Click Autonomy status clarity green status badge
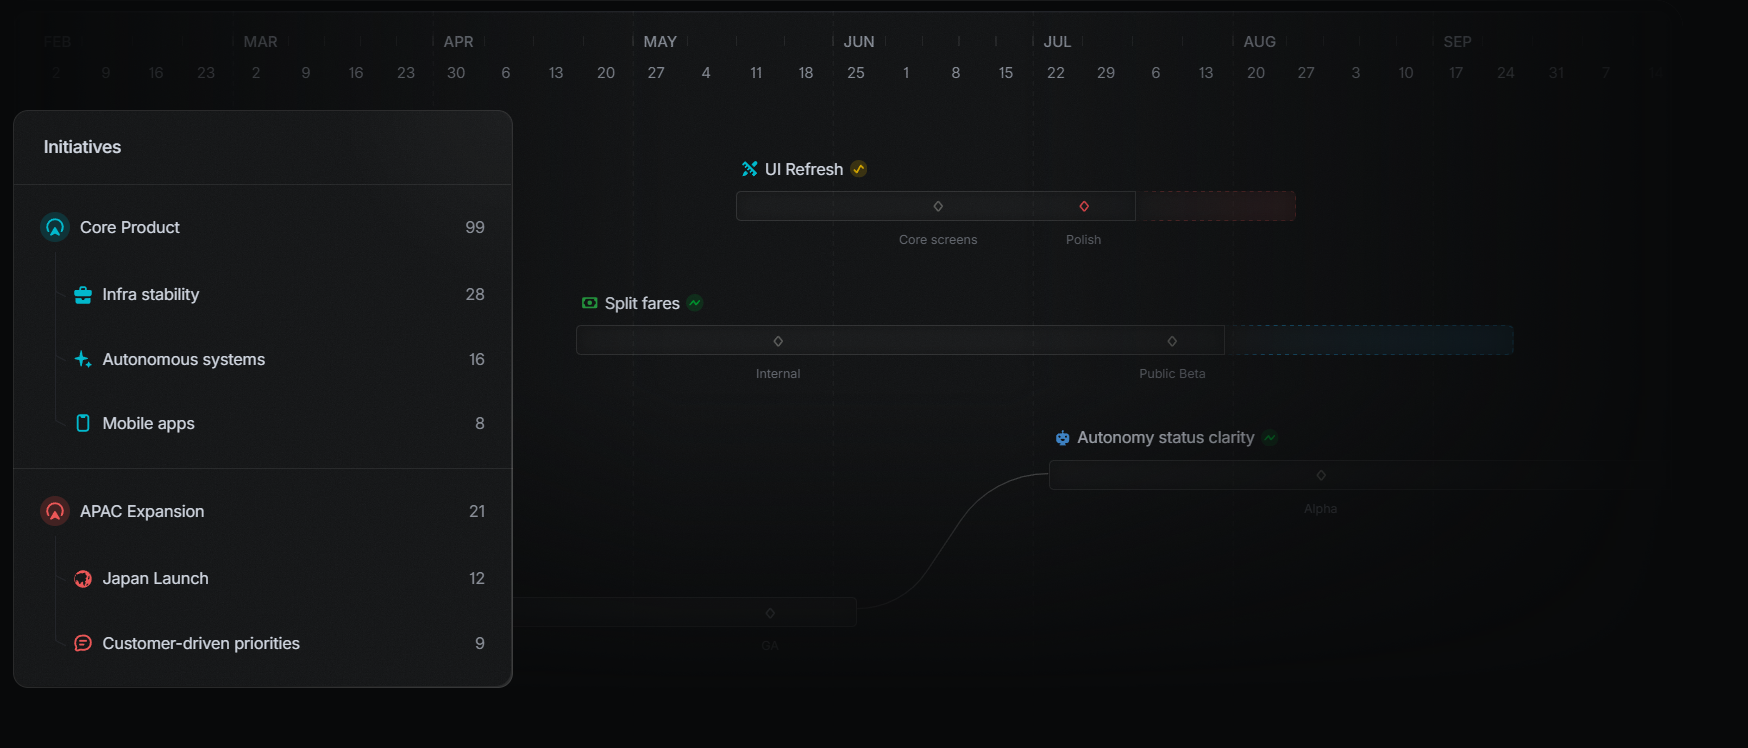 pyautogui.click(x=1270, y=438)
